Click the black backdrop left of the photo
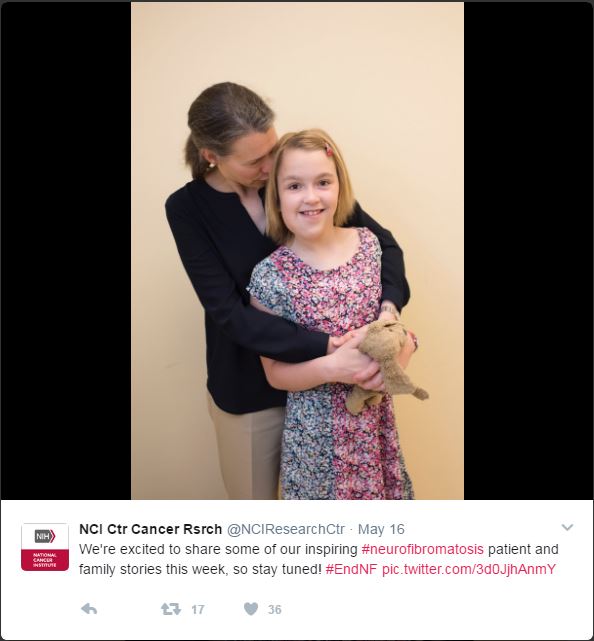The image size is (594, 641). click(65, 251)
